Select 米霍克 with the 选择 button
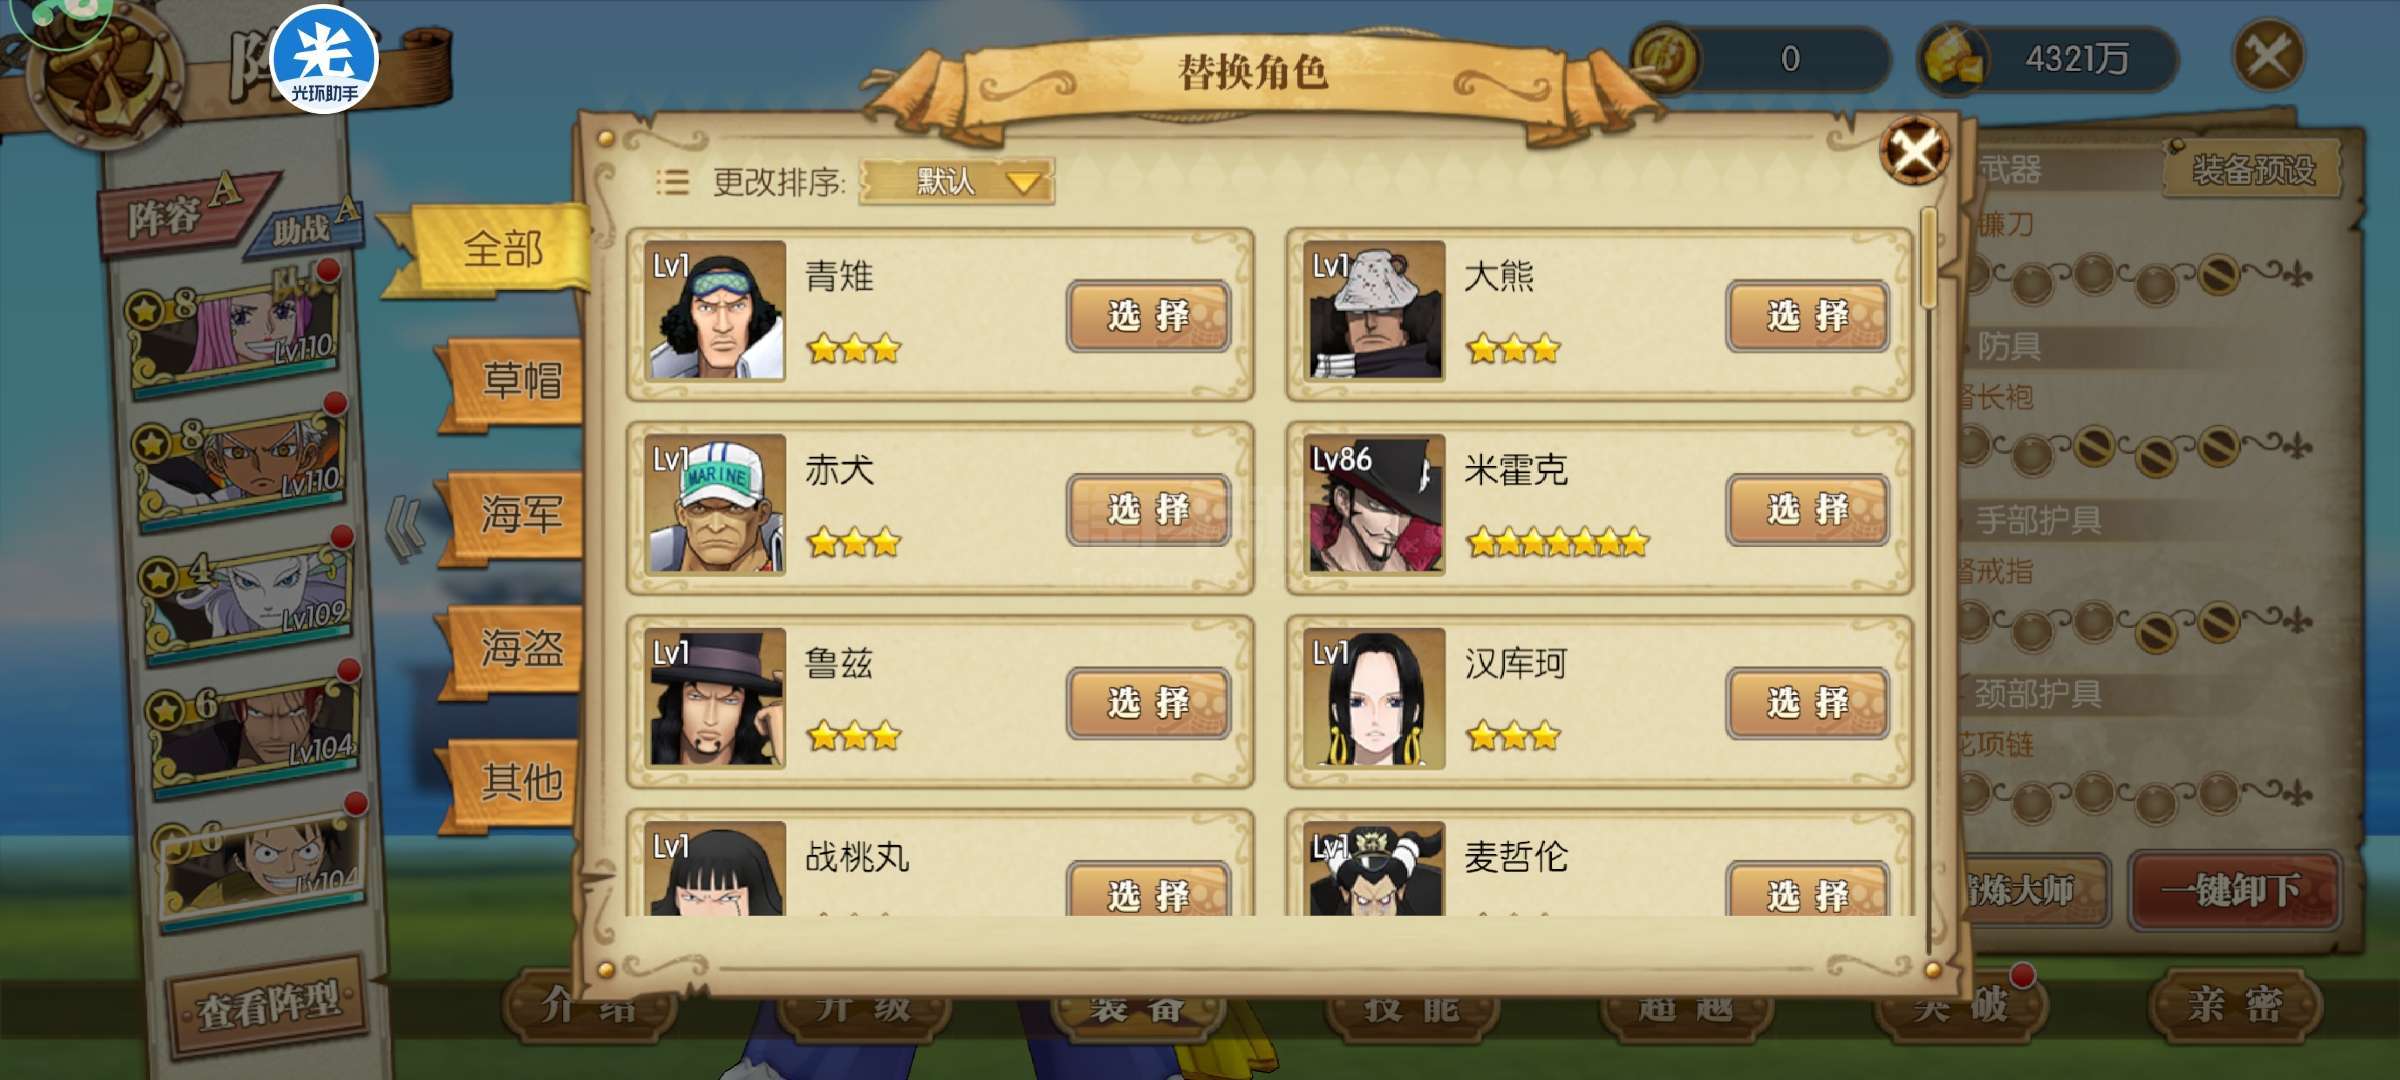2400x1080 pixels. [x=1807, y=510]
